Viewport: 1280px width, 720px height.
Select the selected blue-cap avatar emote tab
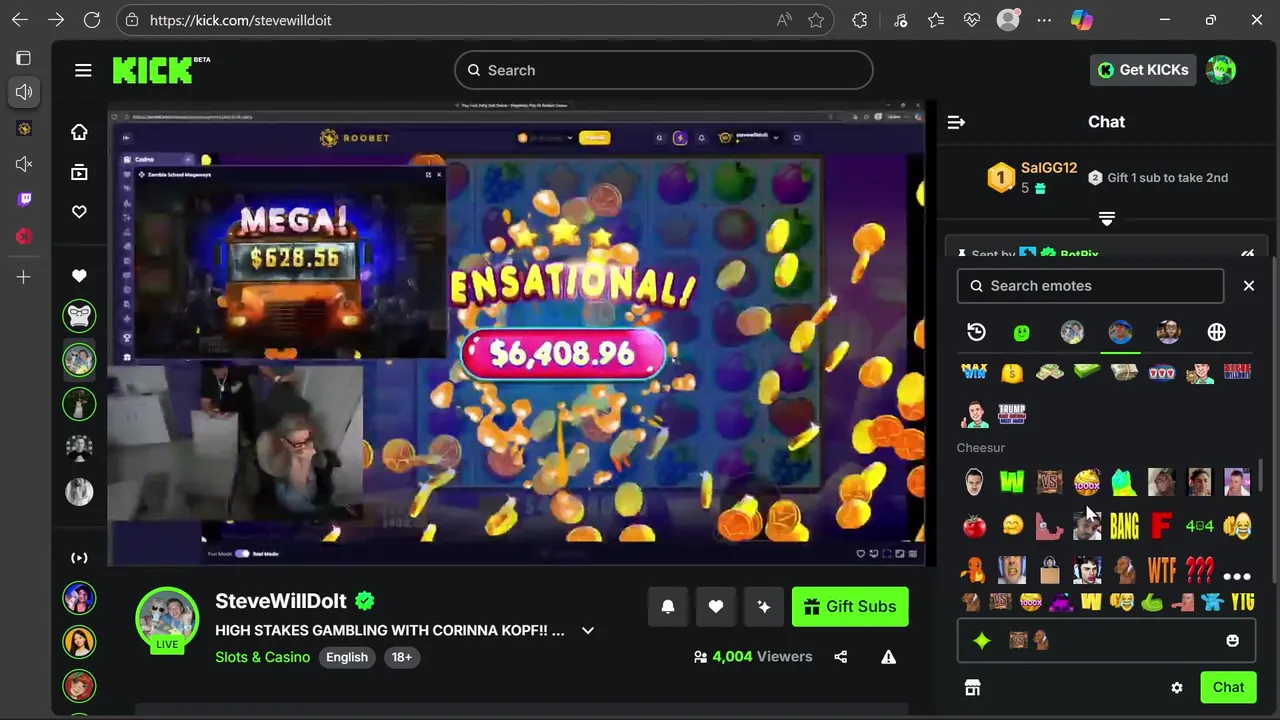[x=1120, y=332]
